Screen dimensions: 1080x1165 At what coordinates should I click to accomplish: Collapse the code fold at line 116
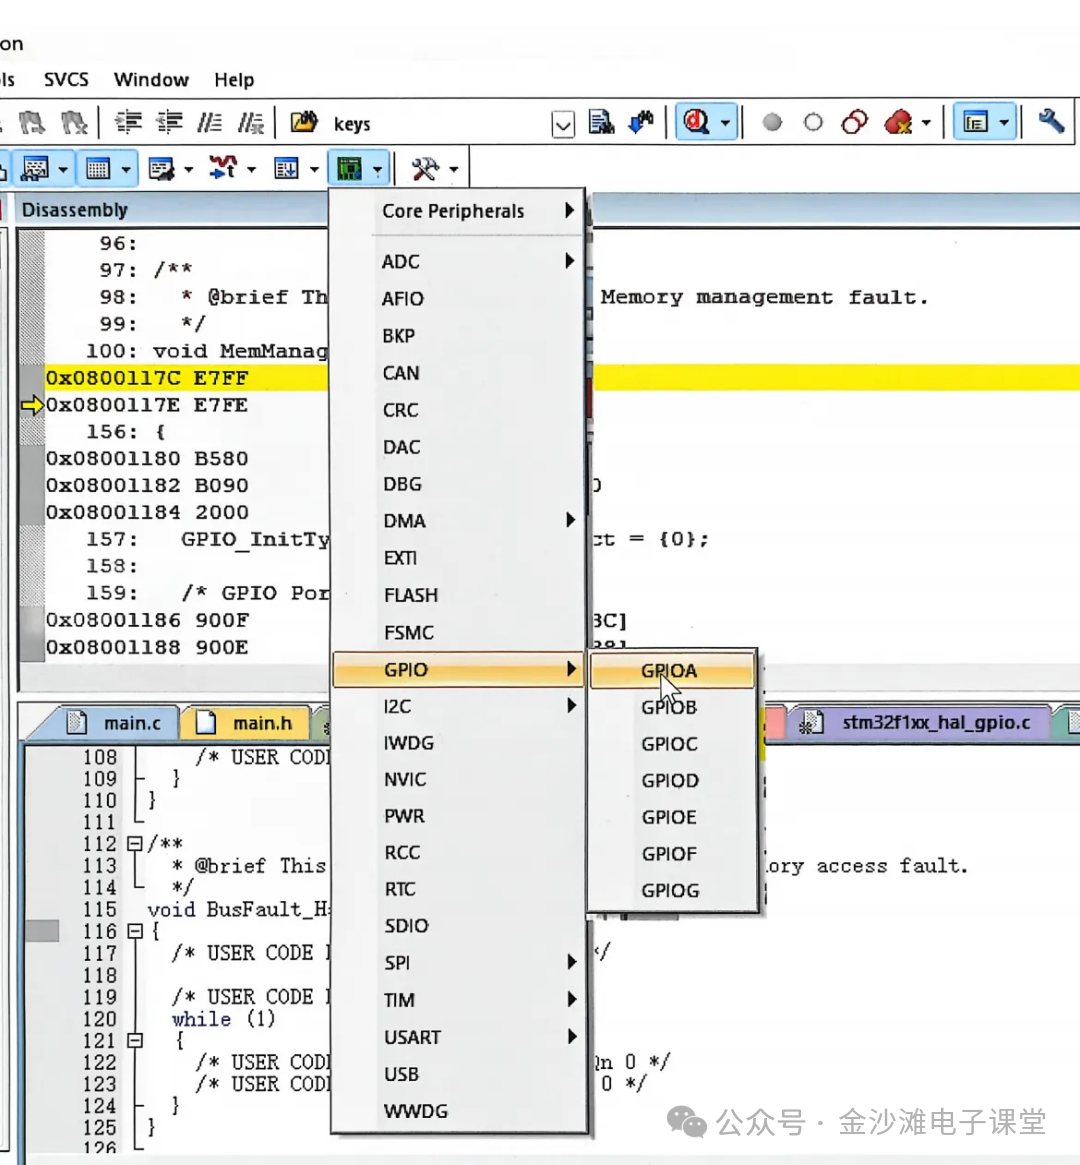(x=134, y=931)
